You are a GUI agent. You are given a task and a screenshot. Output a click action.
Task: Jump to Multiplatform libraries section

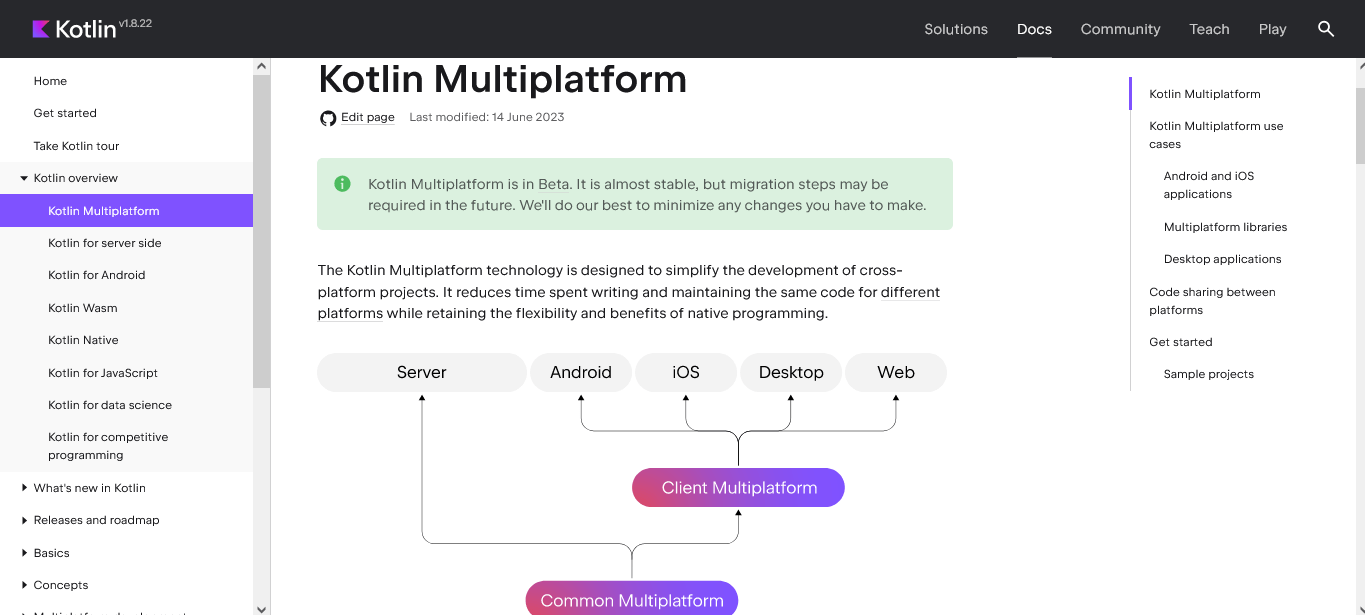pos(1225,227)
